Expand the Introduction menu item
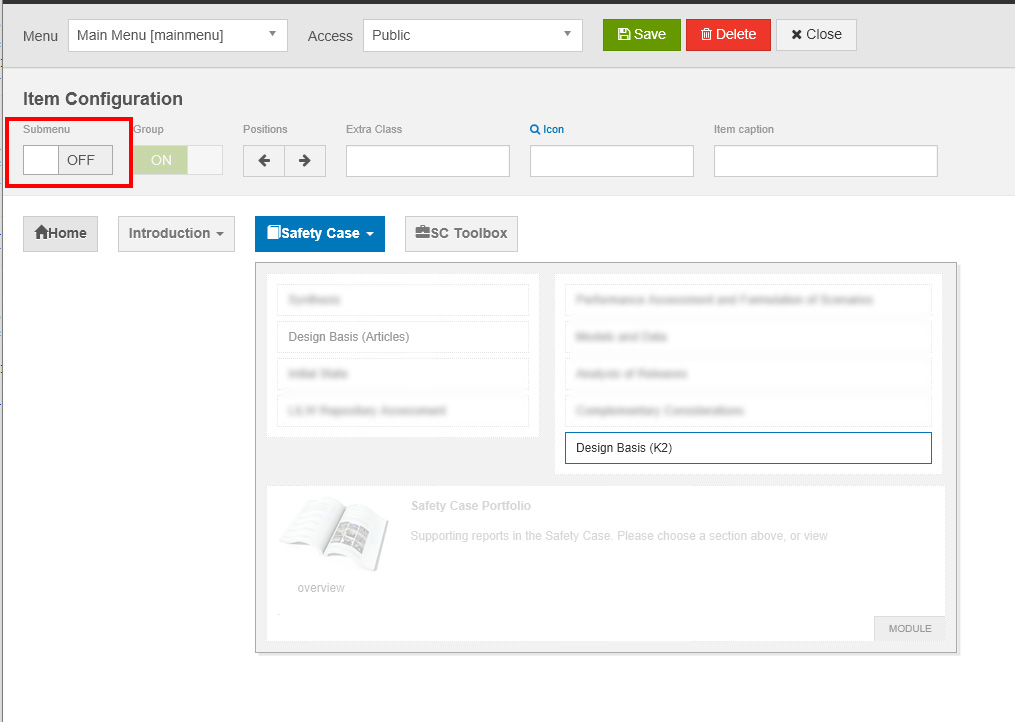 [176, 233]
